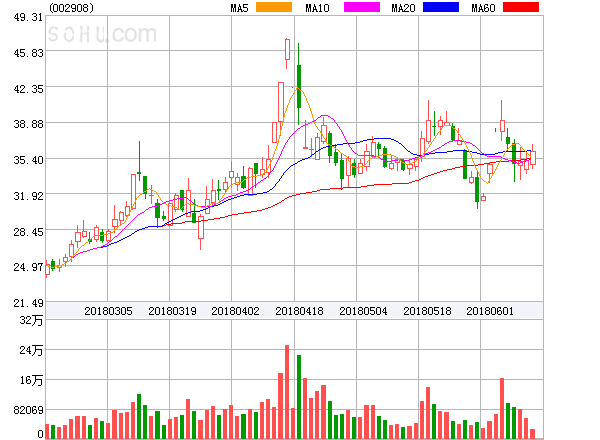Click the MA10 legend label
The image size is (600, 440).
(317, 8)
